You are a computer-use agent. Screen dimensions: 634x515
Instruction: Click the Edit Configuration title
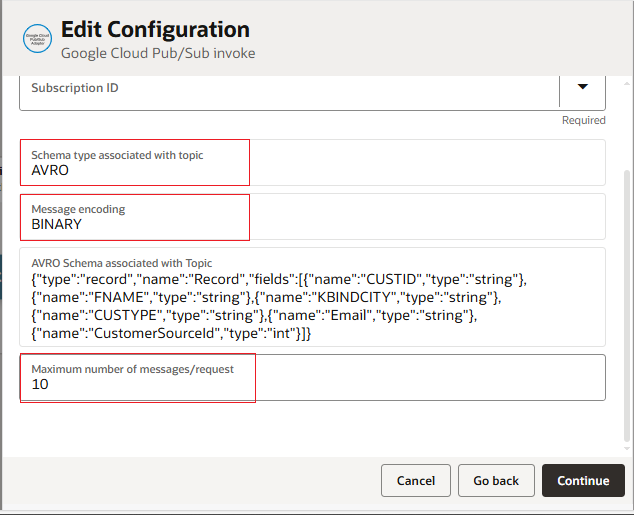[x=155, y=30]
